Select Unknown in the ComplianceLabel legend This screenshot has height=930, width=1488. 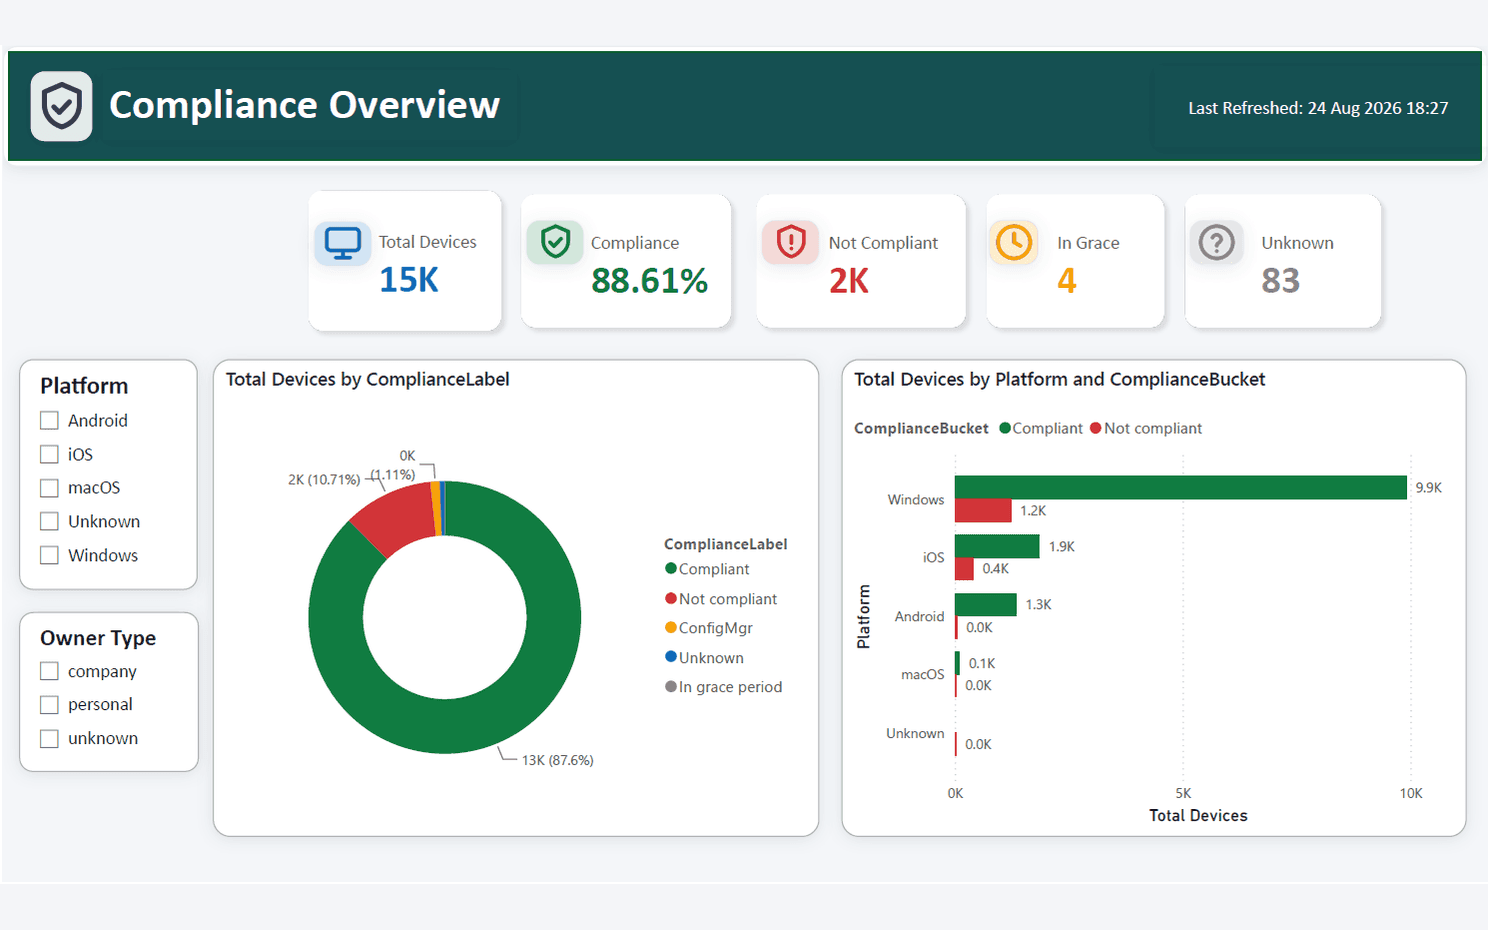pos(705,658)
